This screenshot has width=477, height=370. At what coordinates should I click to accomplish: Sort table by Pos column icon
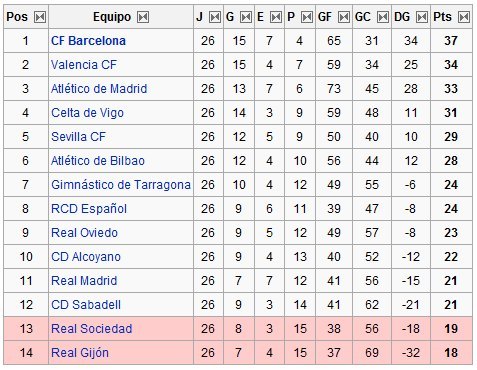click(x=40, y=17)
